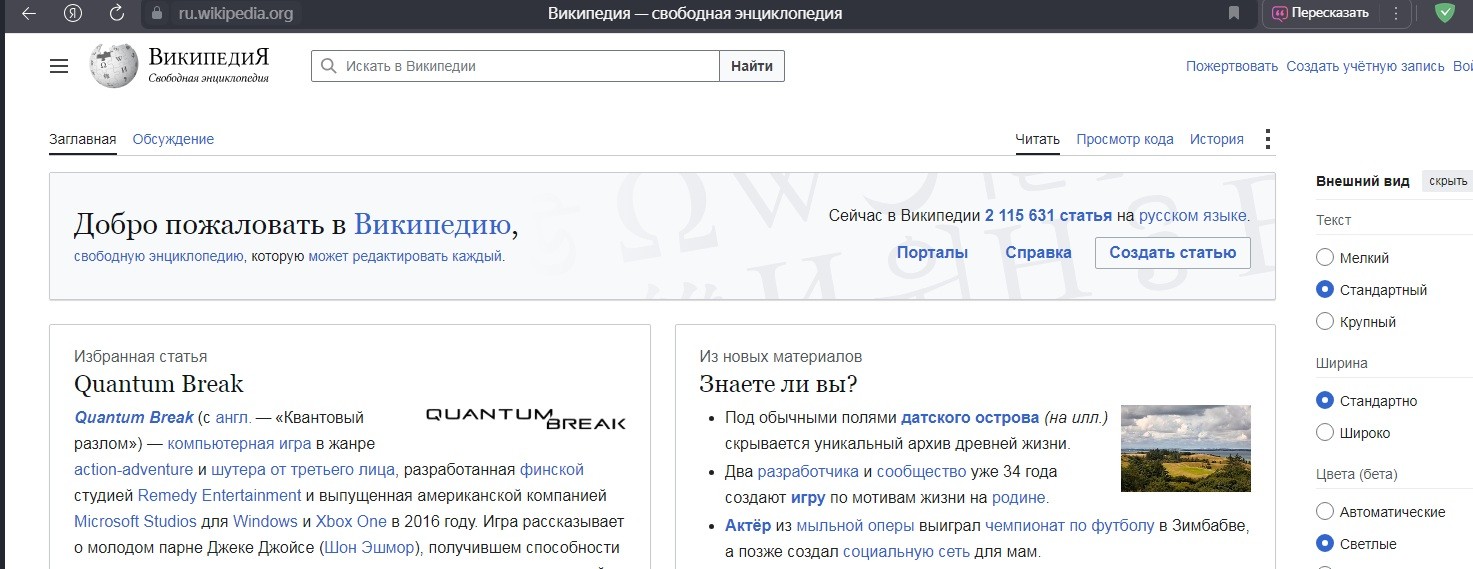Click the Wikipedia globe logo

tap(113, 66)
